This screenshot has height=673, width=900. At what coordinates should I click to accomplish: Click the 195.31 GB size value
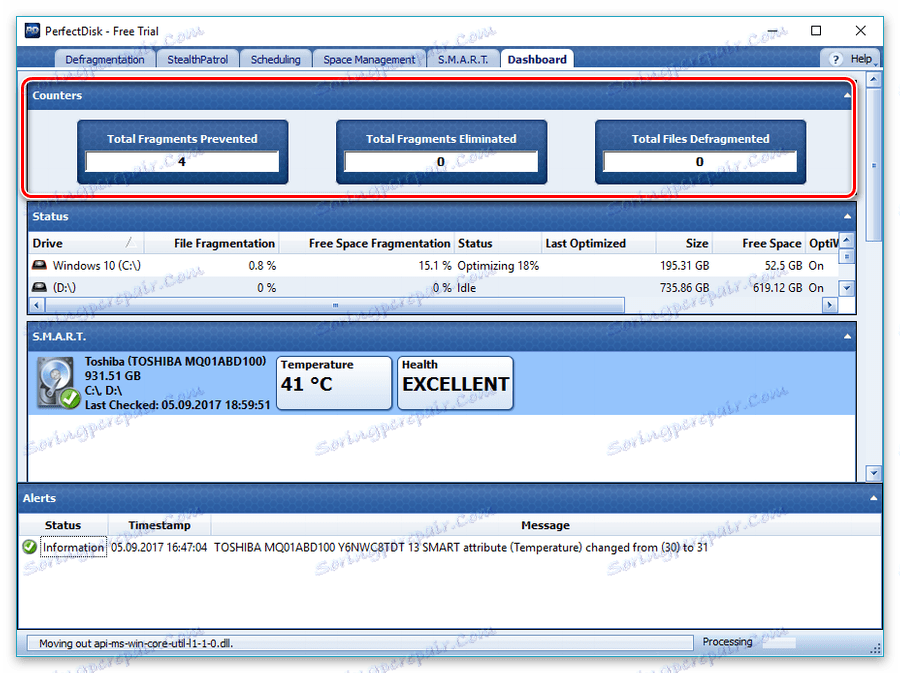pos(684,266)
